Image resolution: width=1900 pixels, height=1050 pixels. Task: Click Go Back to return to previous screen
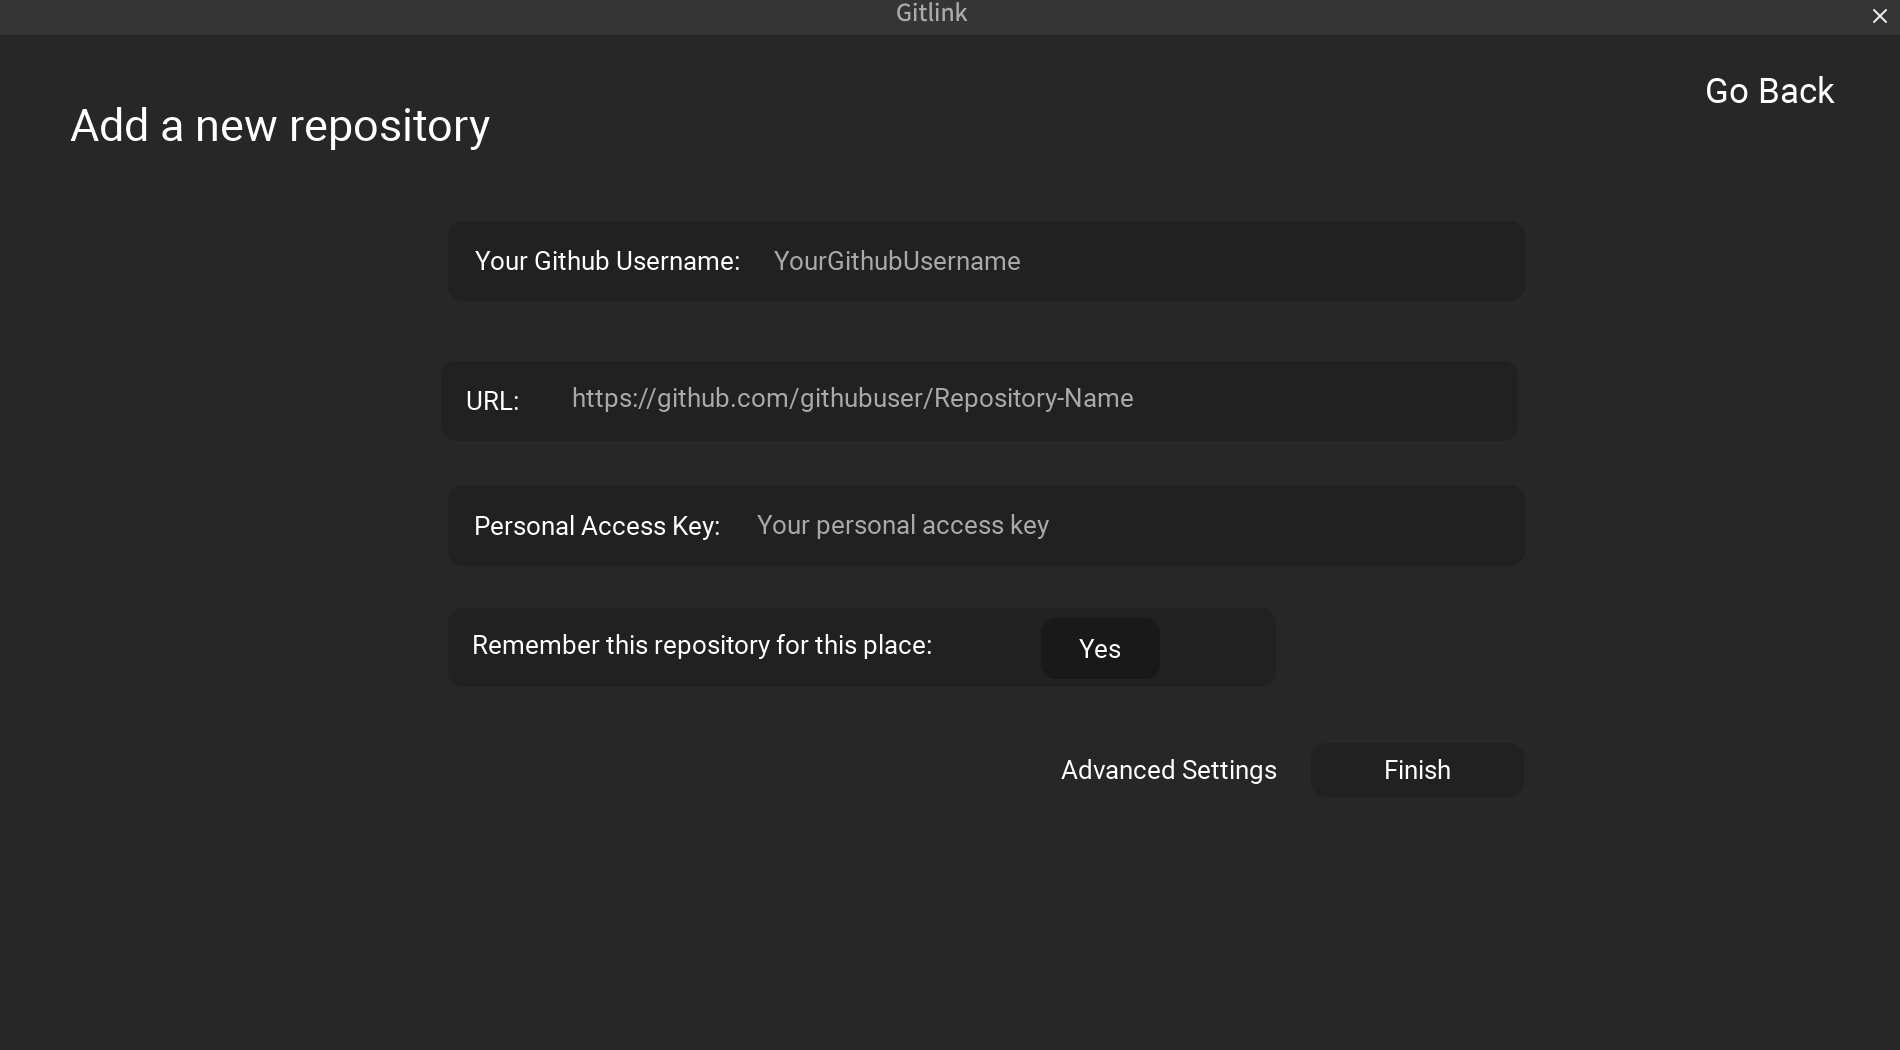(x=1769, y=91)
